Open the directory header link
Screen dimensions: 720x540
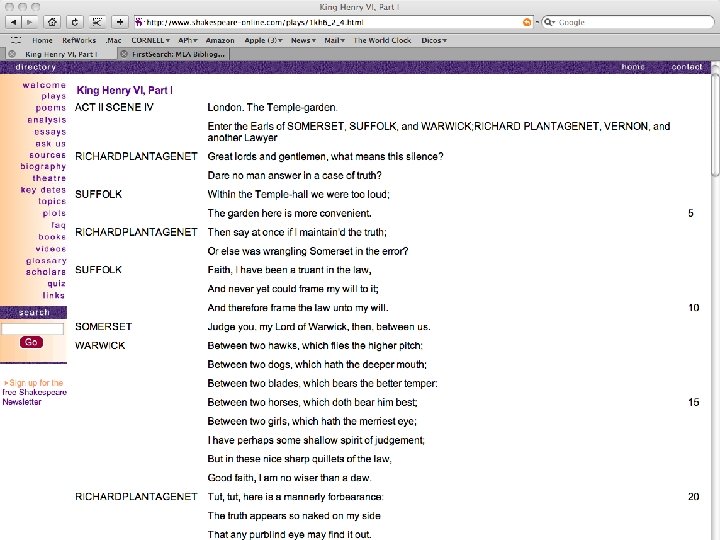coord(35,67)
